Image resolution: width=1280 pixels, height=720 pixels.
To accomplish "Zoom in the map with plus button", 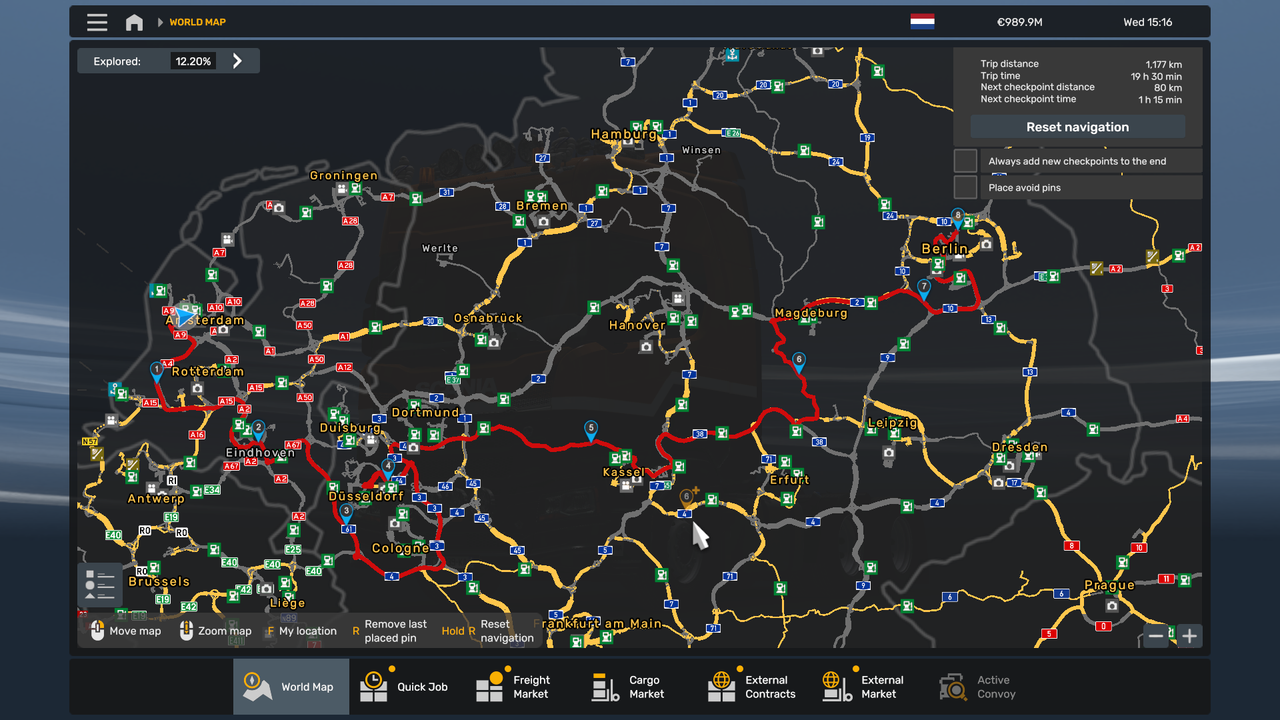I will 1189,635.
